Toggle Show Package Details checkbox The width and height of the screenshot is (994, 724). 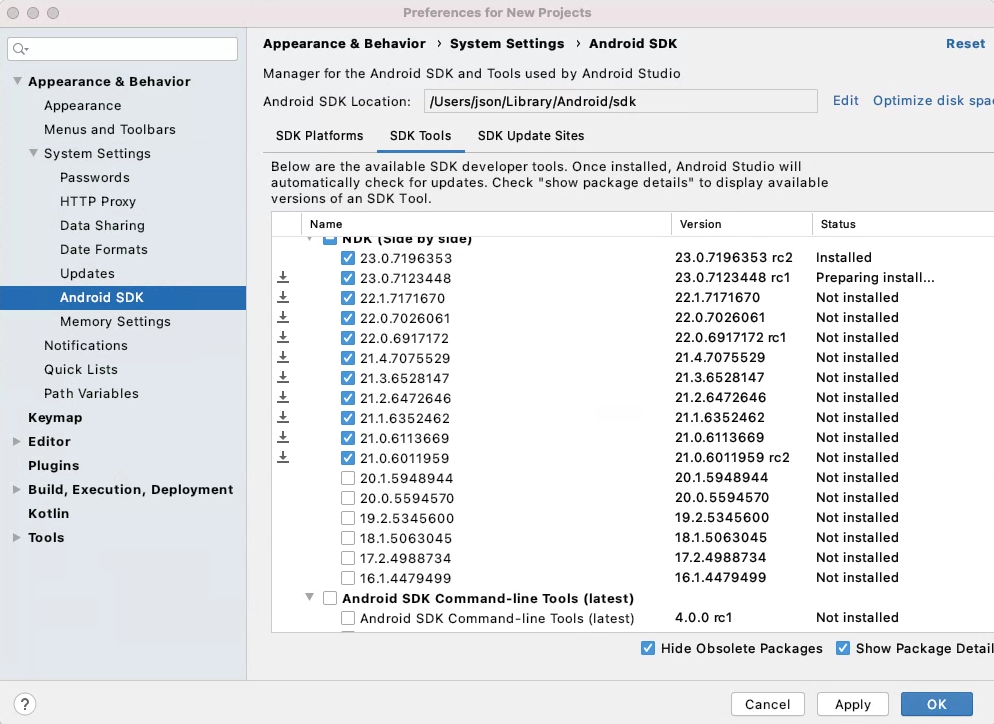[x=842, y=648]
